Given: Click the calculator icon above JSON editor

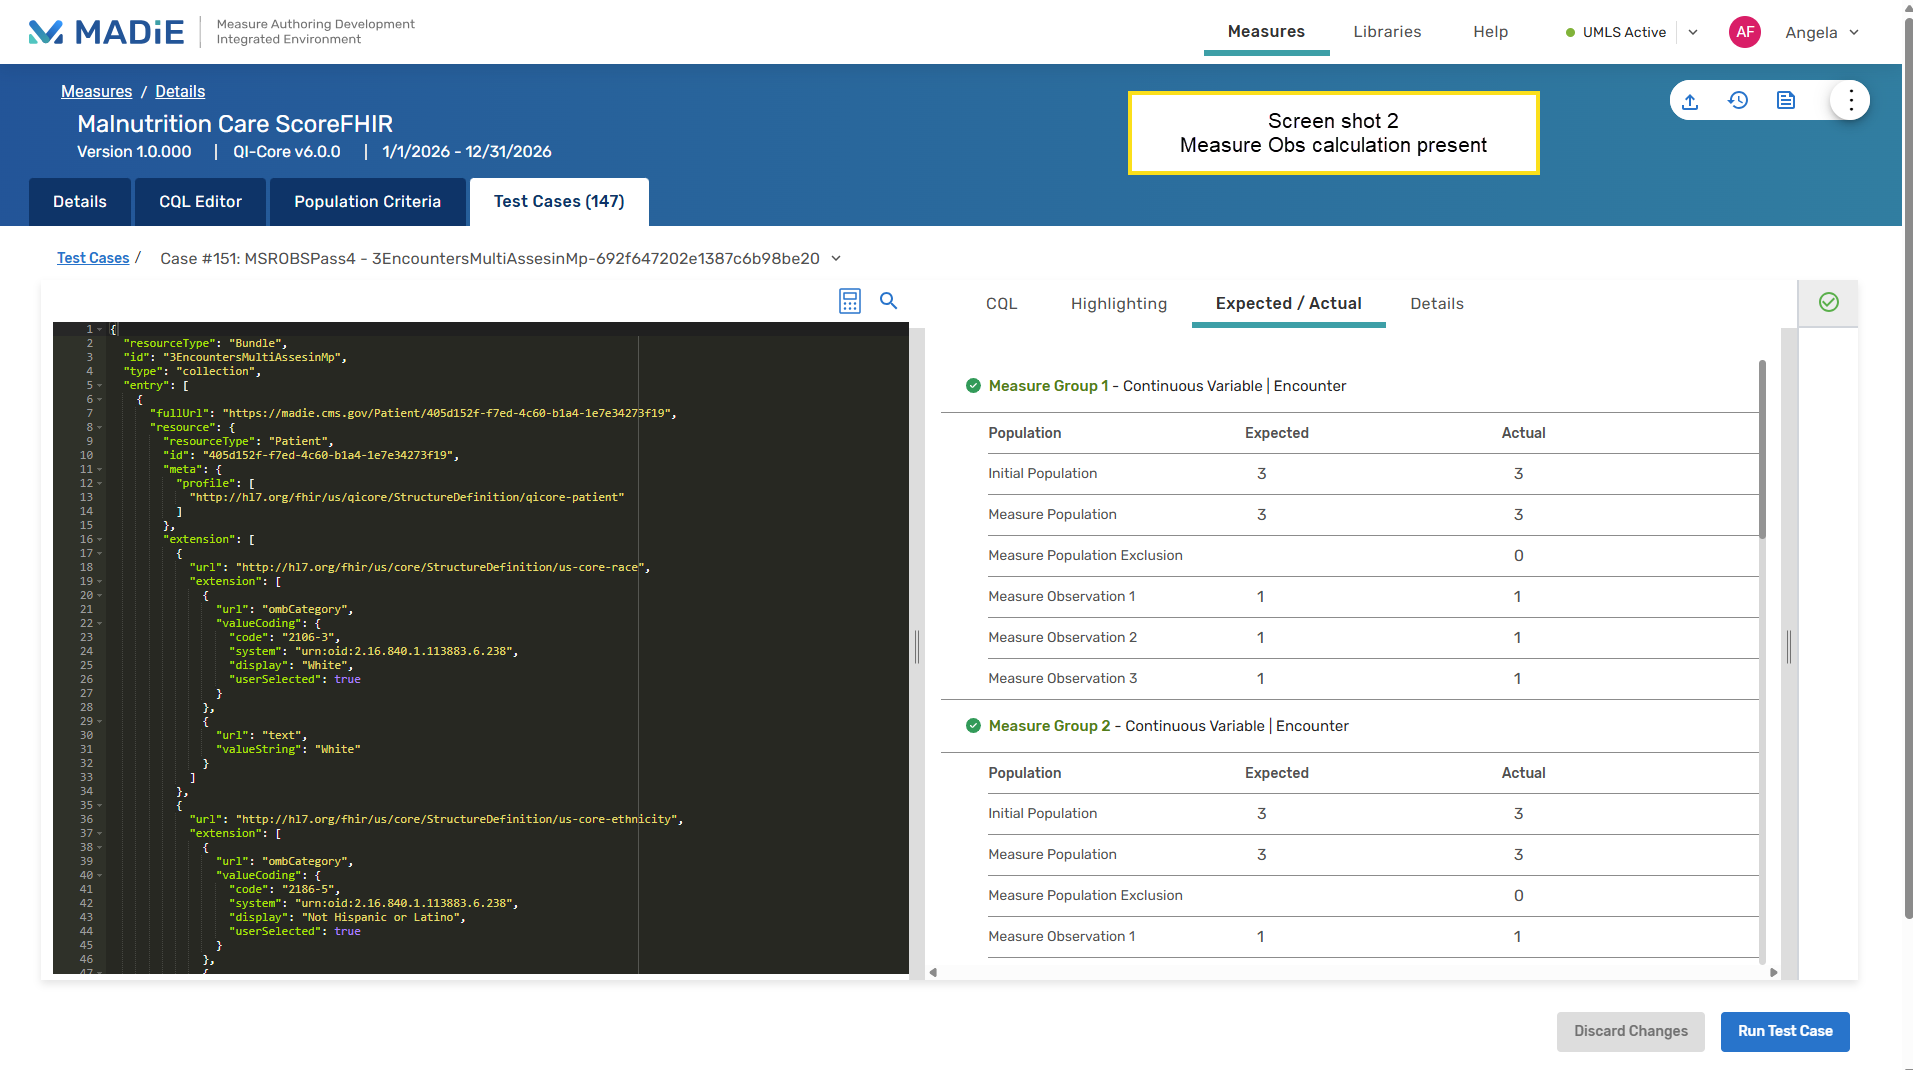Looking at the screenshot, I should (850, 301).
